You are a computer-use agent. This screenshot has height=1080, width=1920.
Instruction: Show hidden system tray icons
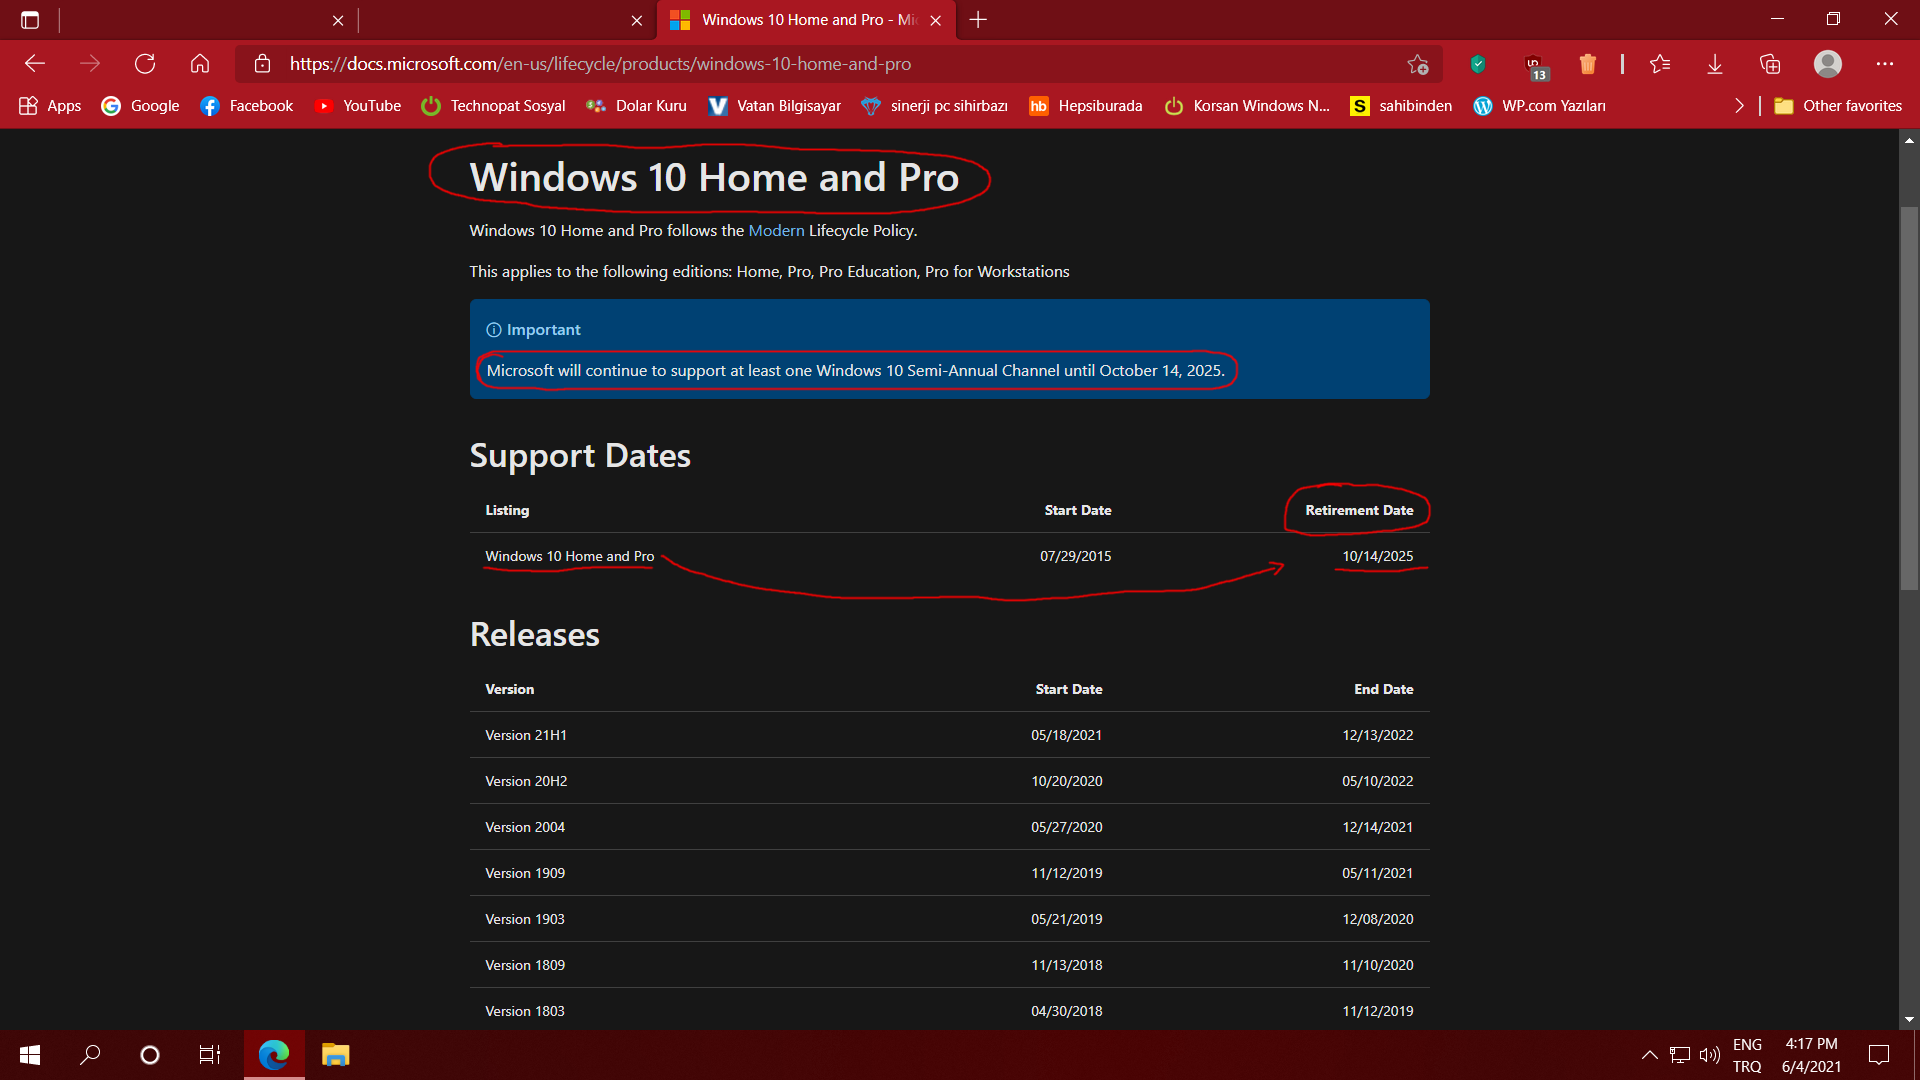(1649, 1055)
